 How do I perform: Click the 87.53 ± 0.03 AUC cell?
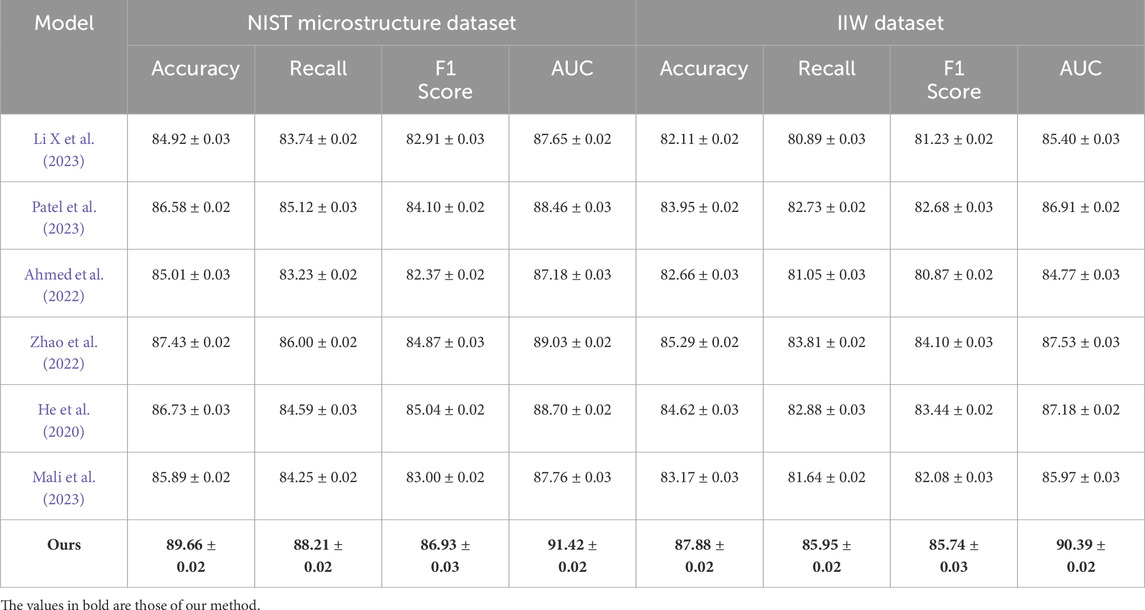coord(1080,342)
